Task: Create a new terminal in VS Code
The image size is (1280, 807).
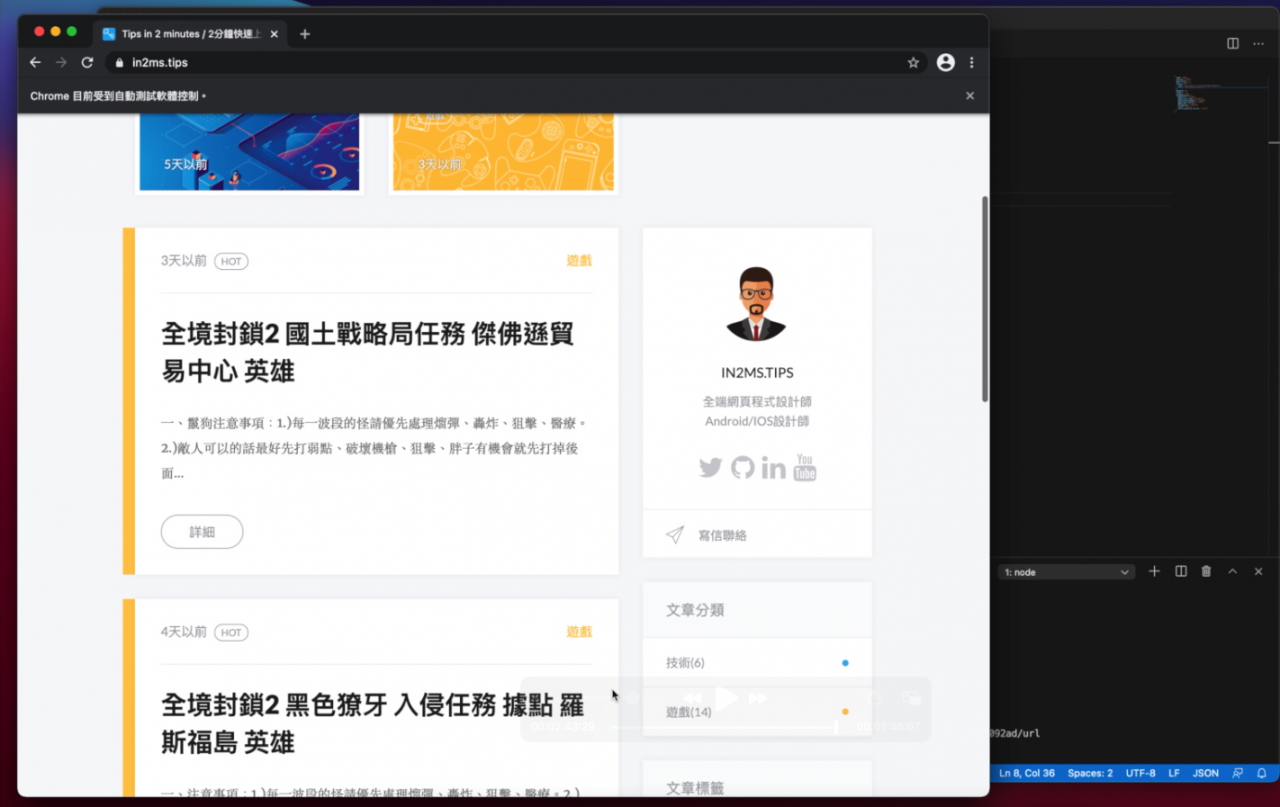Action: (1154, 571)
